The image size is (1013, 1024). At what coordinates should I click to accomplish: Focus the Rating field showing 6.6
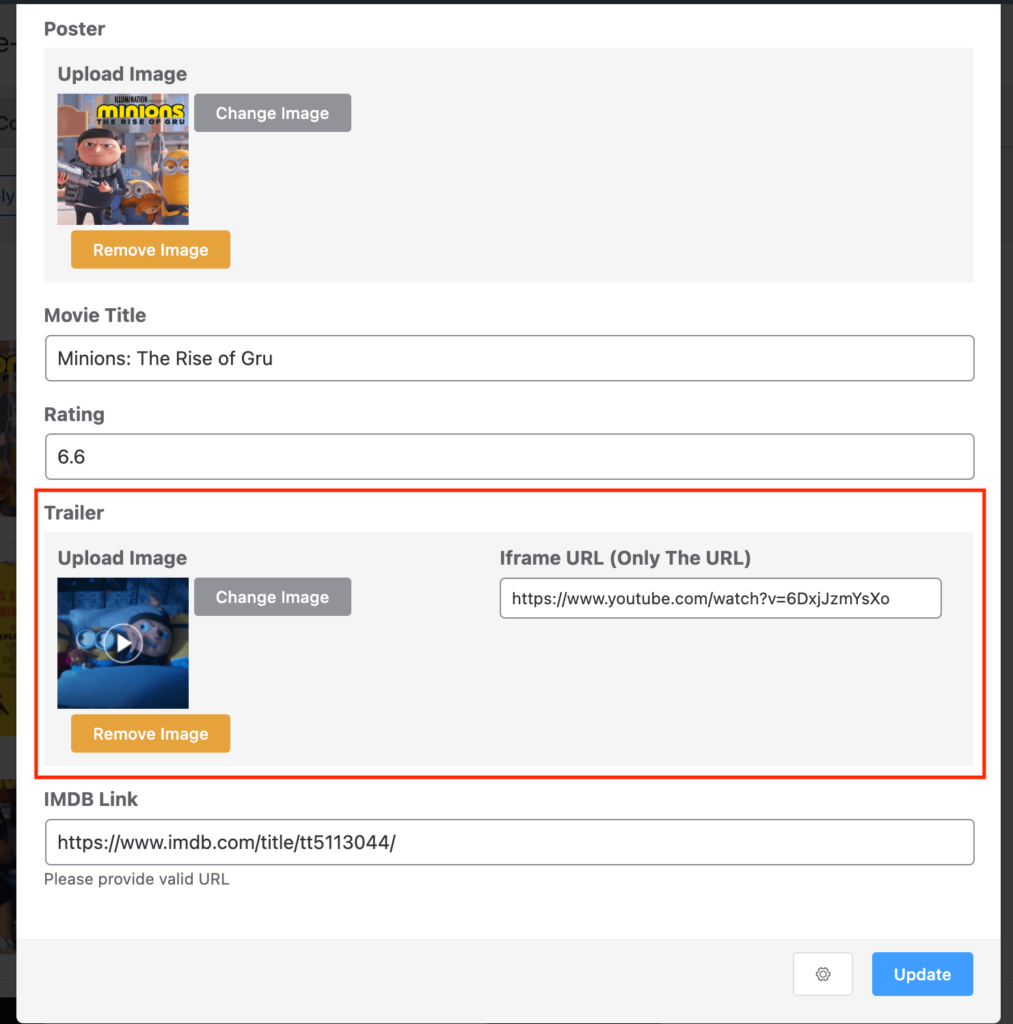[509, 456]
